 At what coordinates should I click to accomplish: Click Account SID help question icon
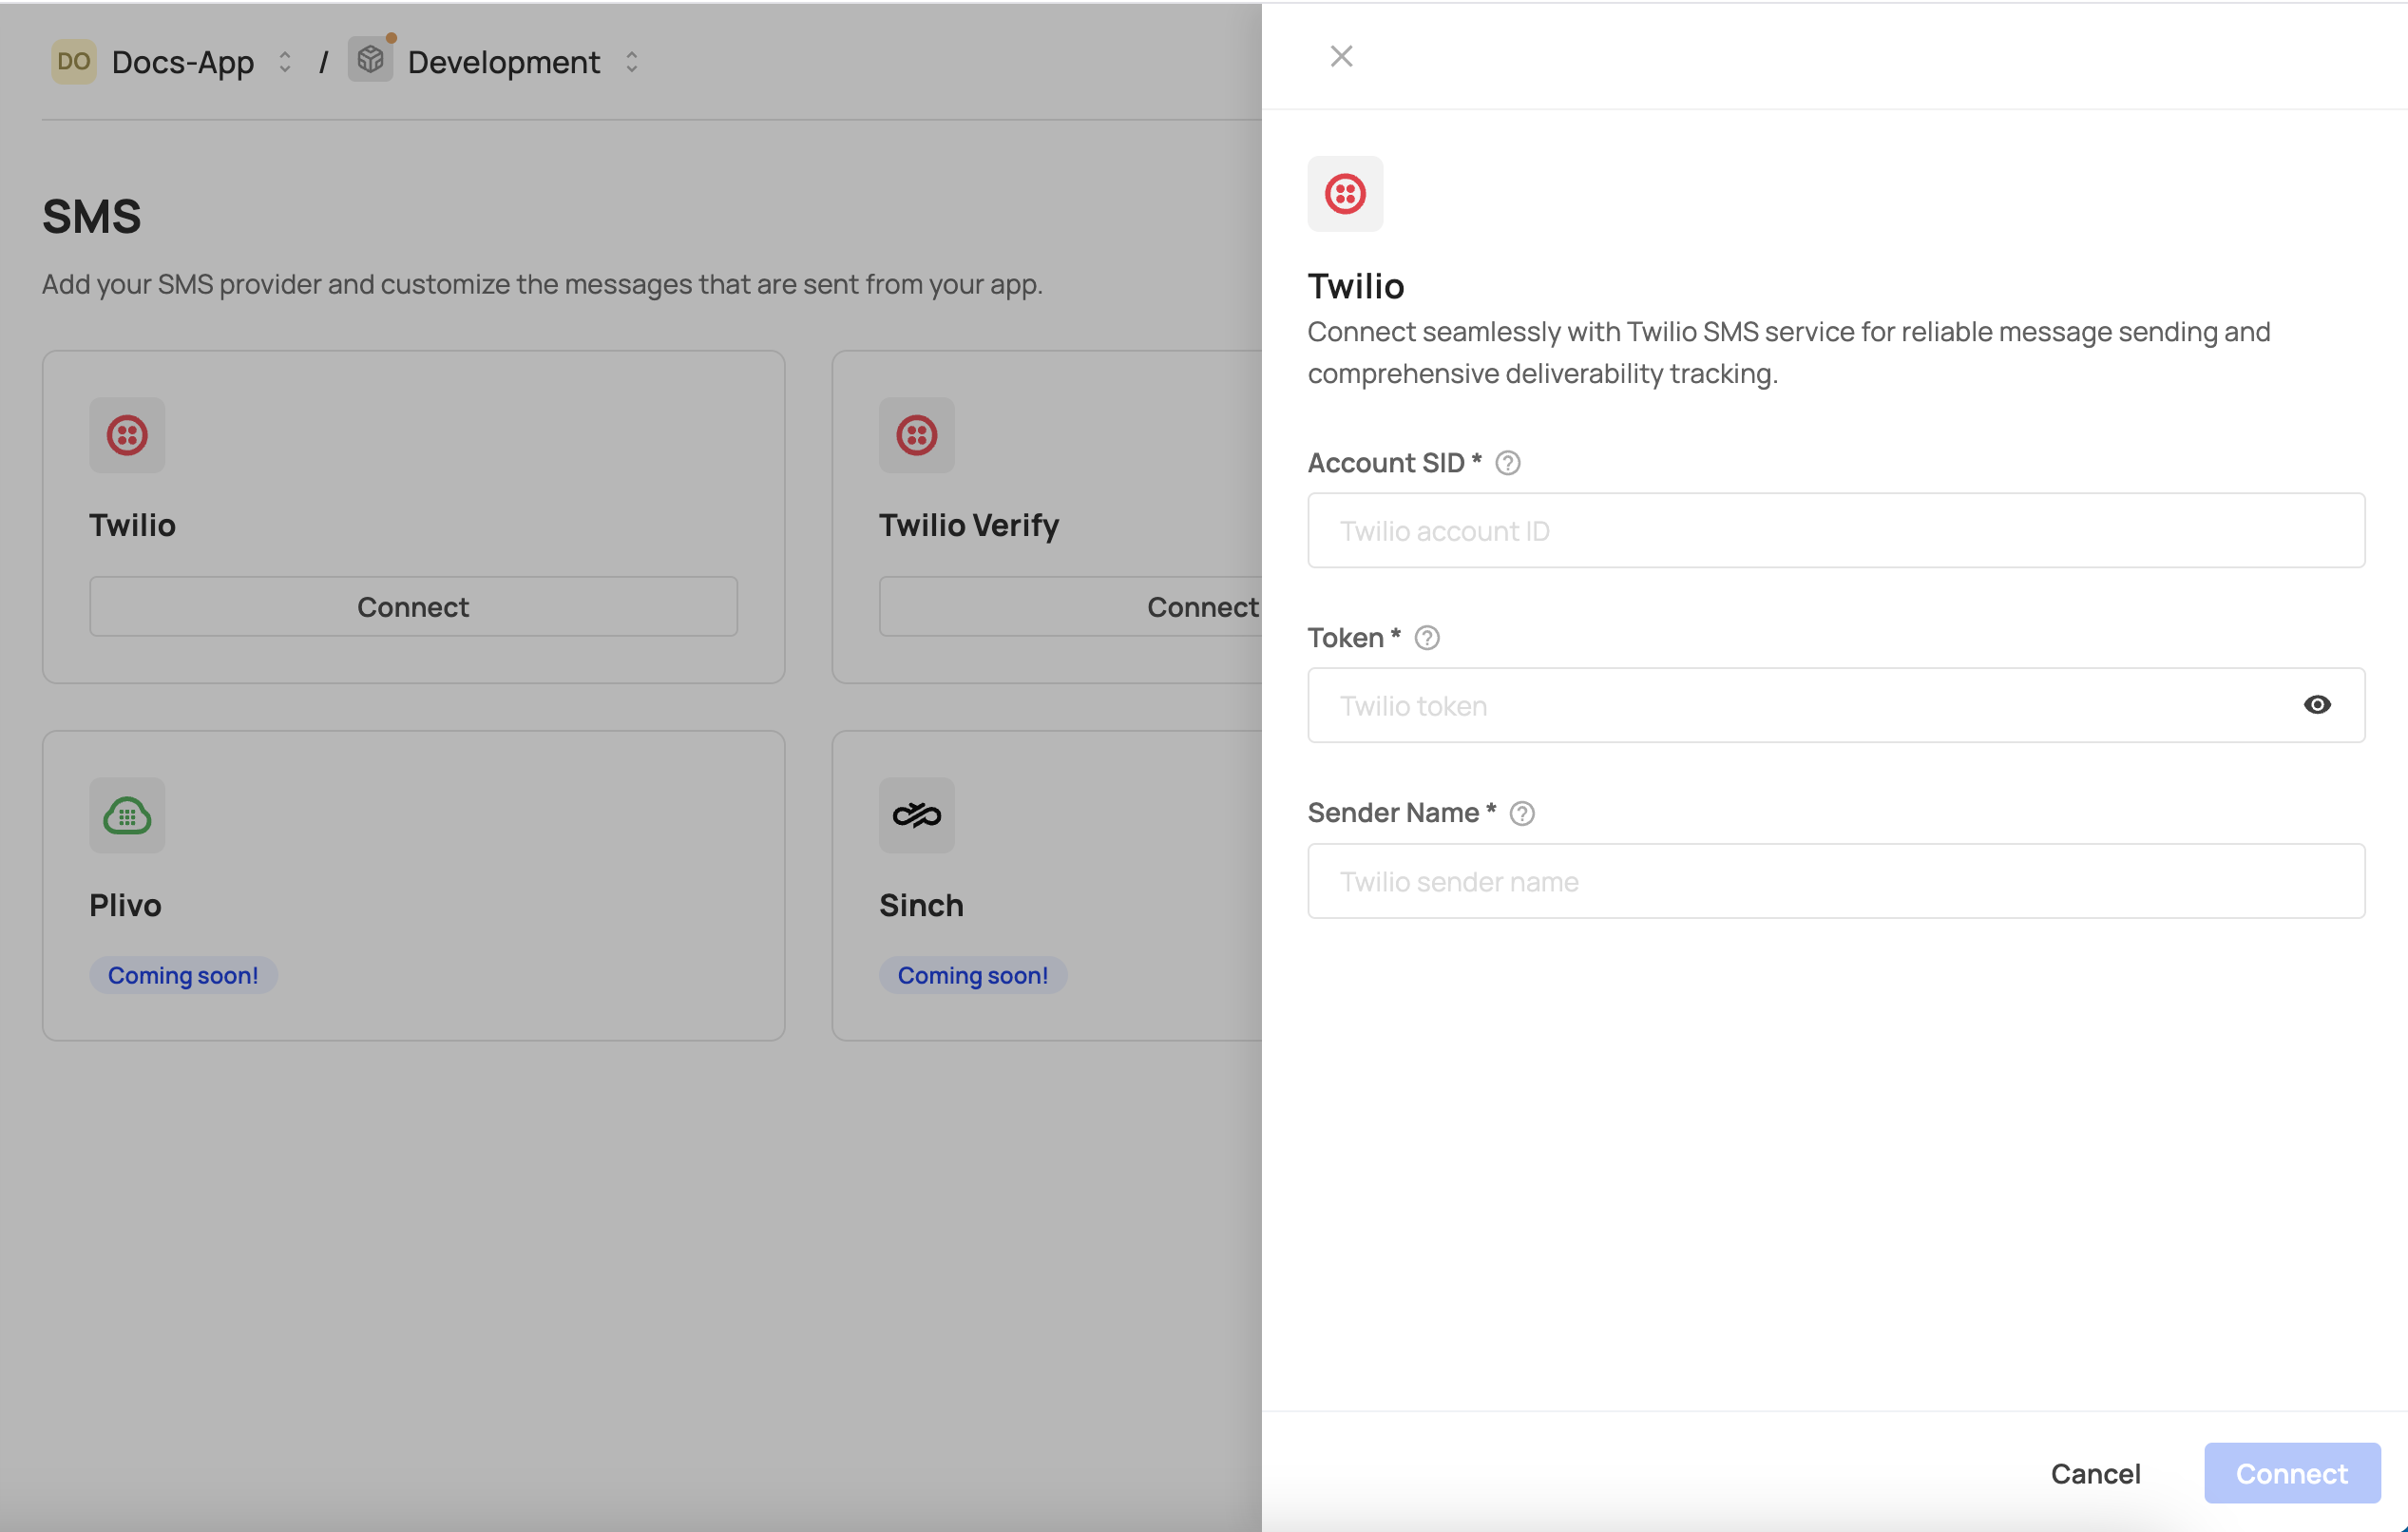click(1507, 463)
